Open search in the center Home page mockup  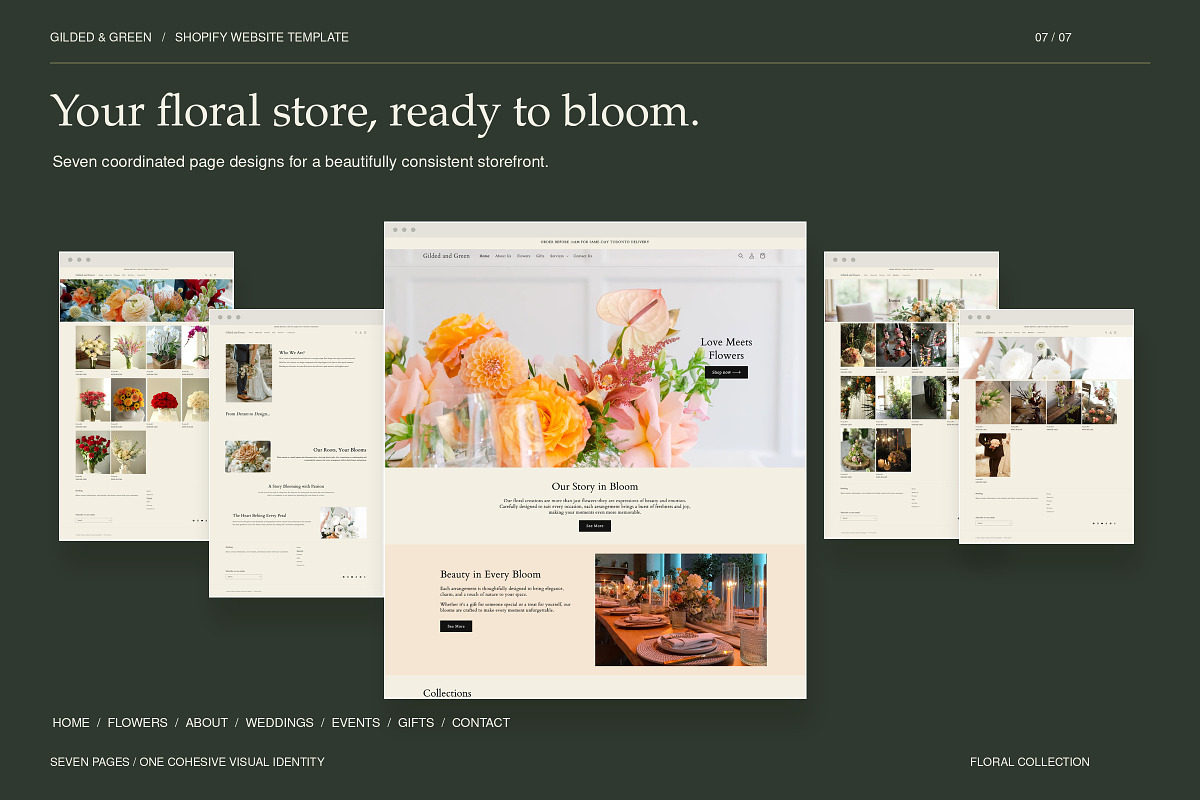click(x=741, y=256)
